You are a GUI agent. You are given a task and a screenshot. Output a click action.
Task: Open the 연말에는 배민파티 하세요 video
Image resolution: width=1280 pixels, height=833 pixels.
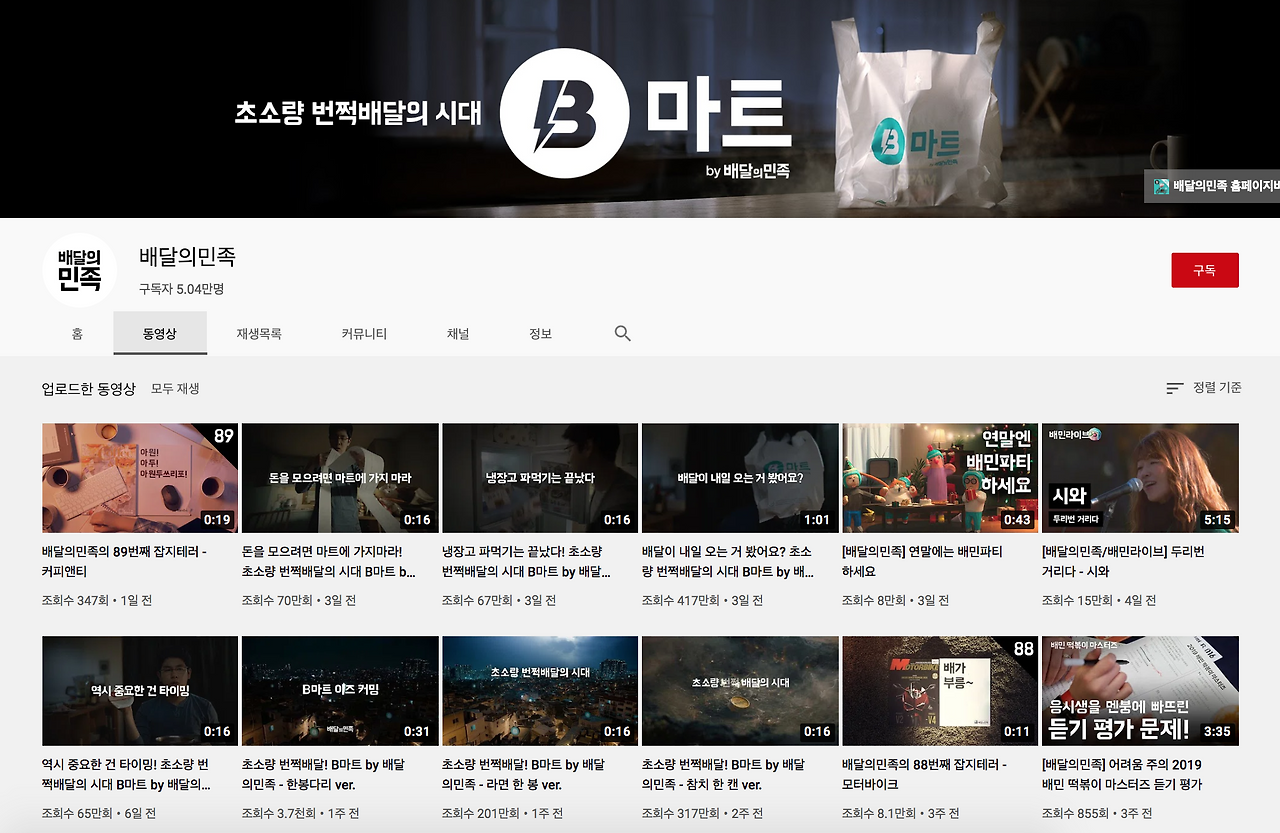pyautogui.click(x=939, y=477)
